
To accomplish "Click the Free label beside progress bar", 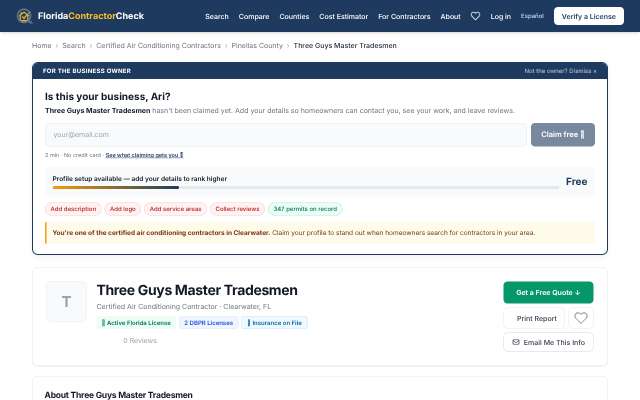I will (576, 182).
